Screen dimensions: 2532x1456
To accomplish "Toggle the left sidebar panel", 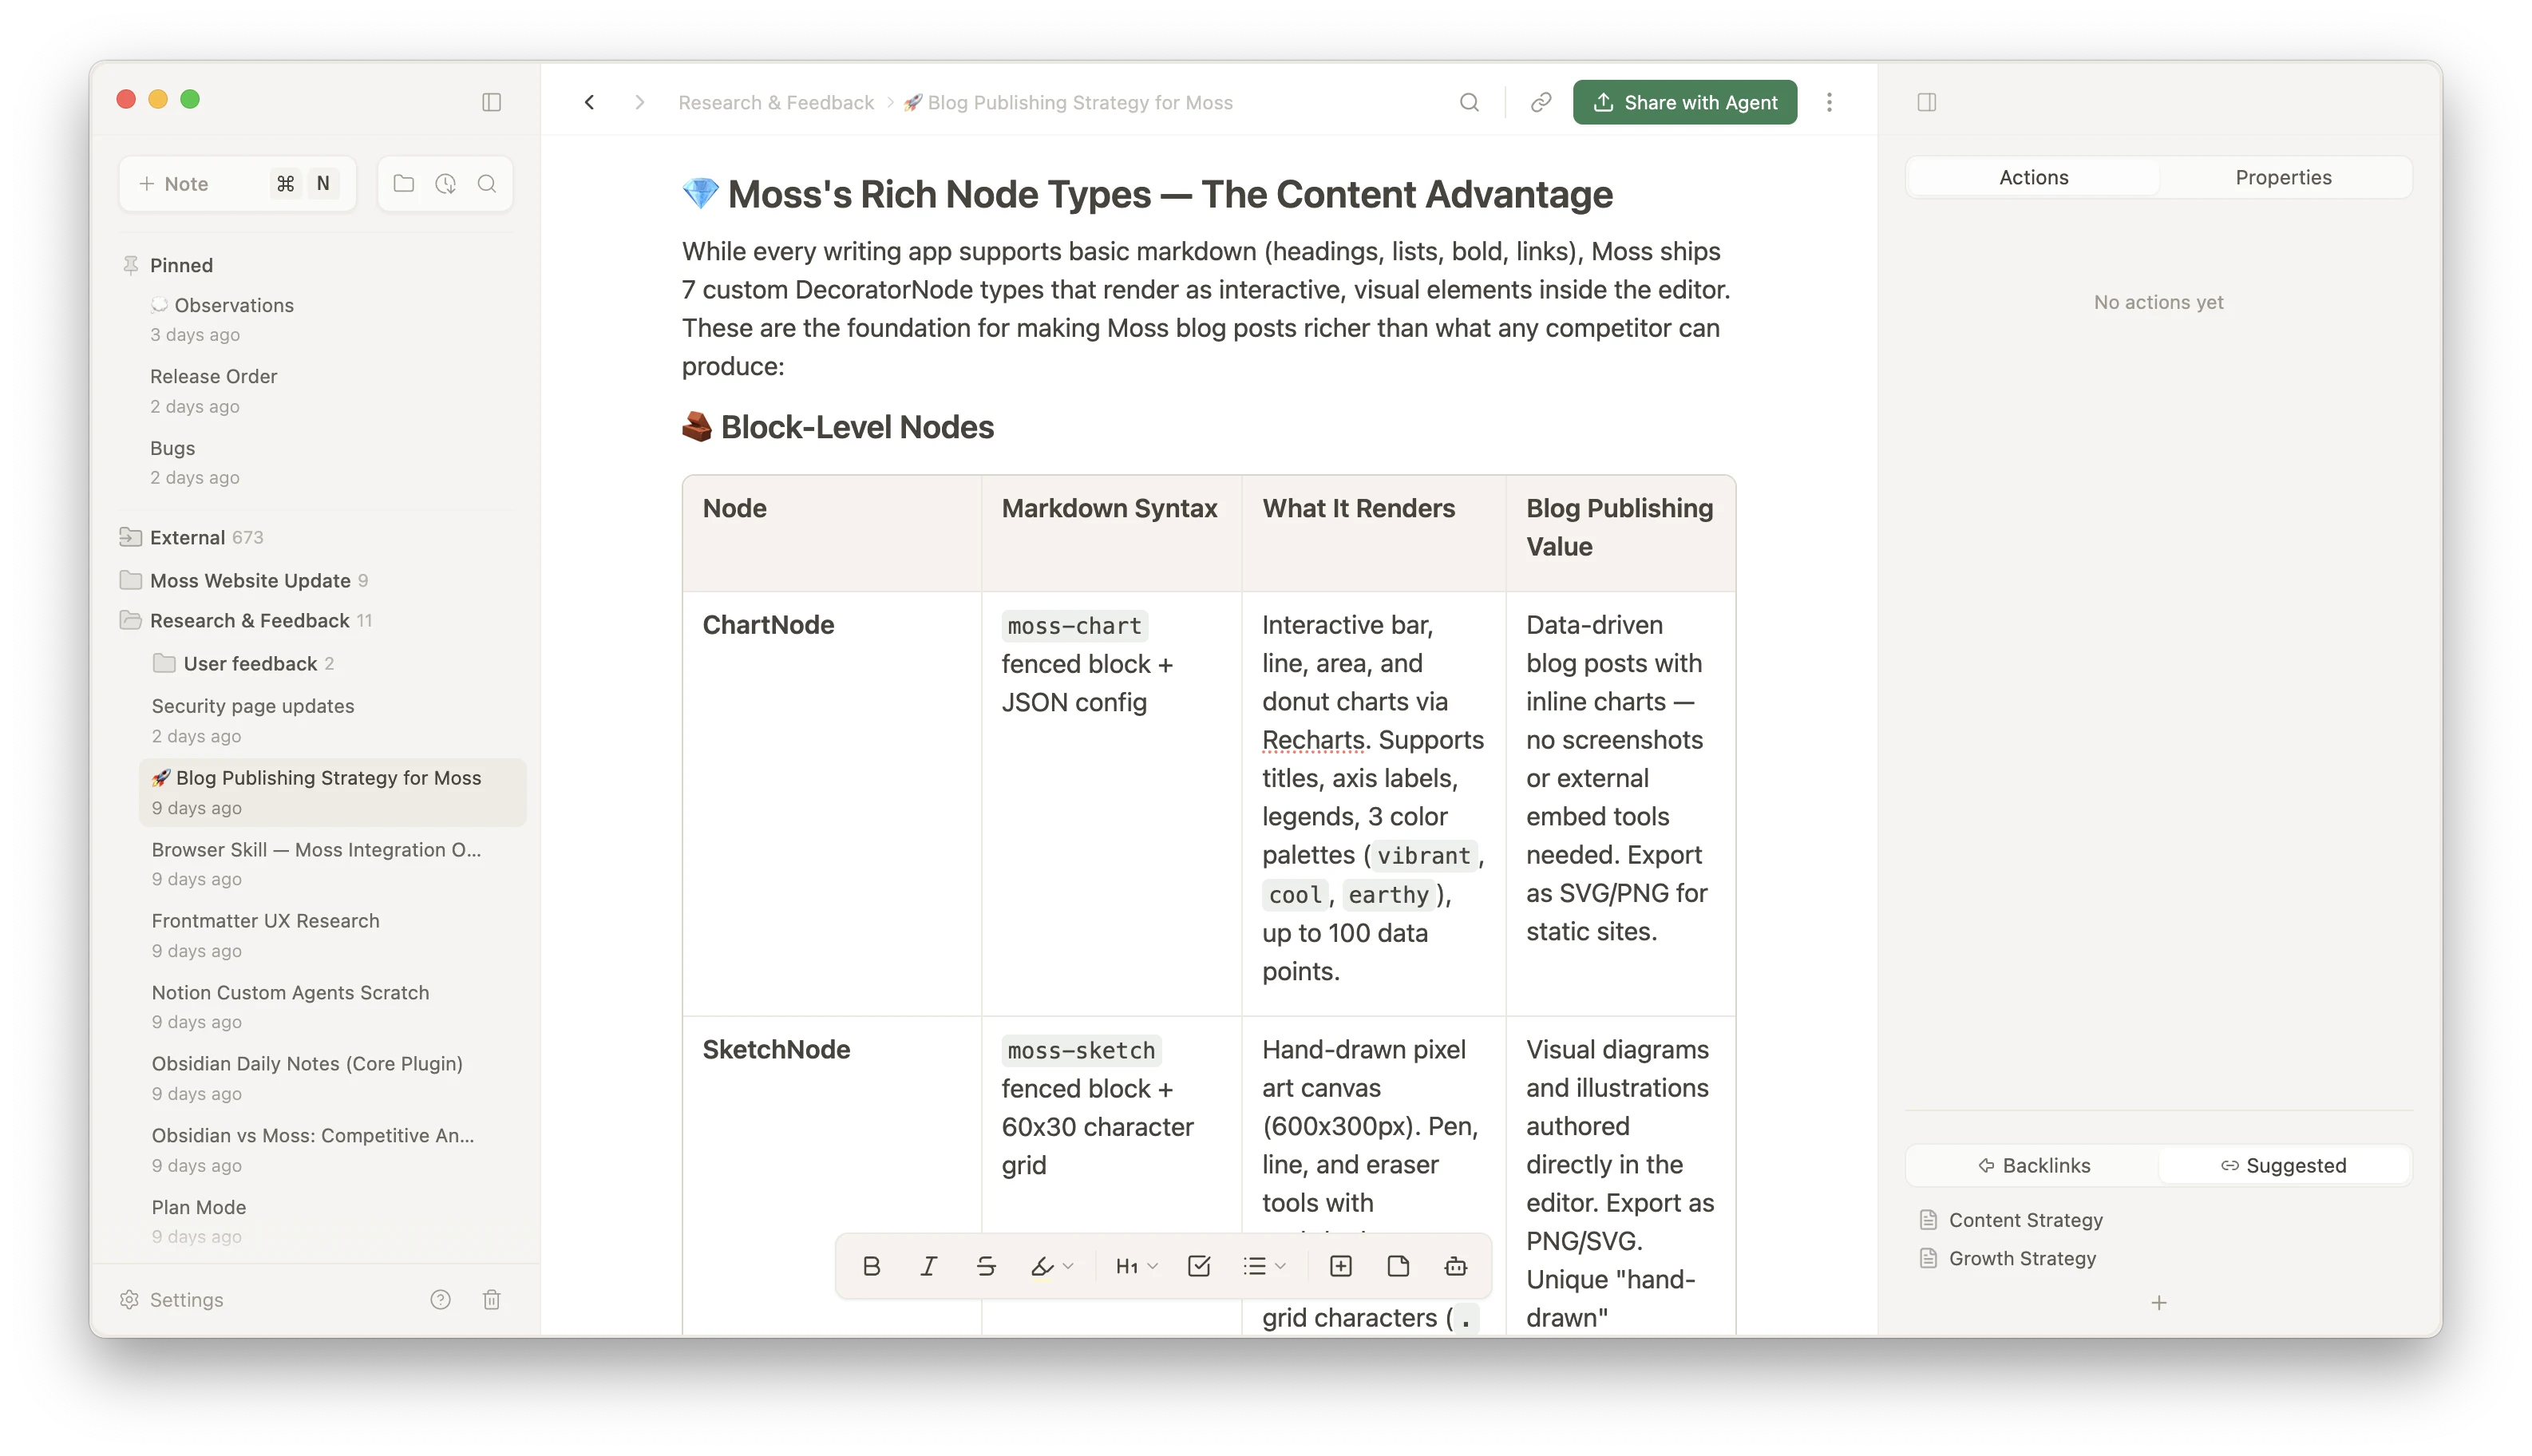I will [491, 102].
